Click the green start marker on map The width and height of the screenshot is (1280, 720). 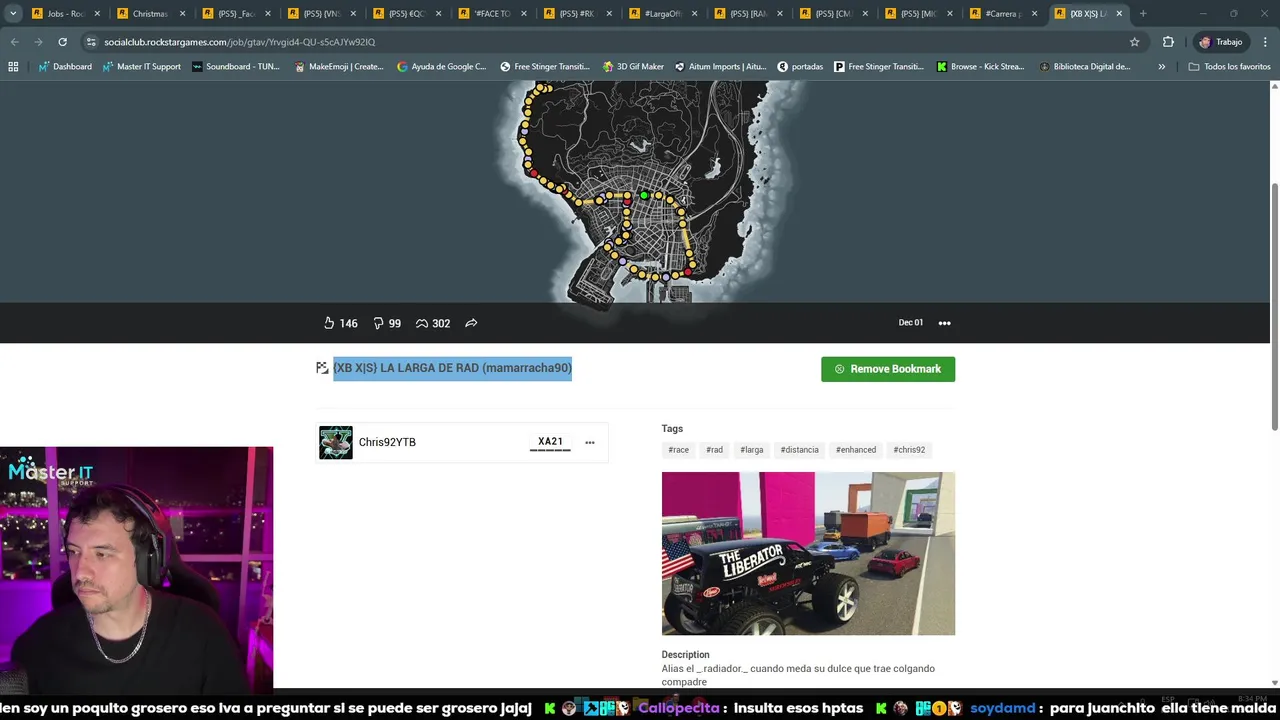click(x=644, y=195)
